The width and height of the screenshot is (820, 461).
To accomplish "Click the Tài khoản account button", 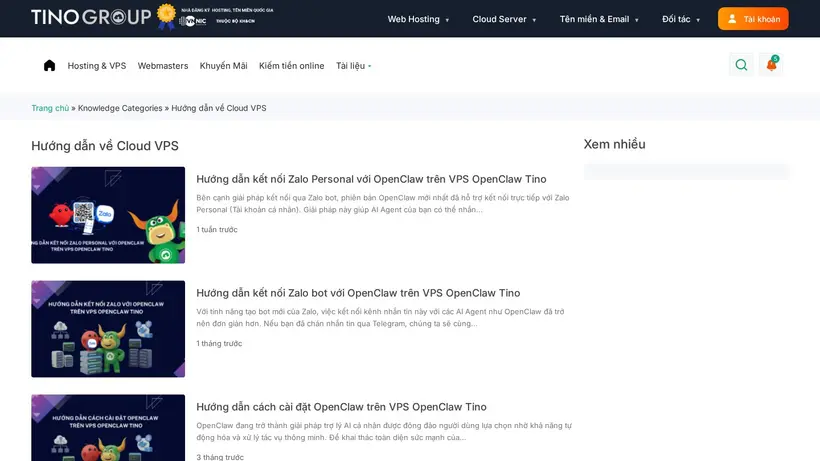I will click(753, 19).
